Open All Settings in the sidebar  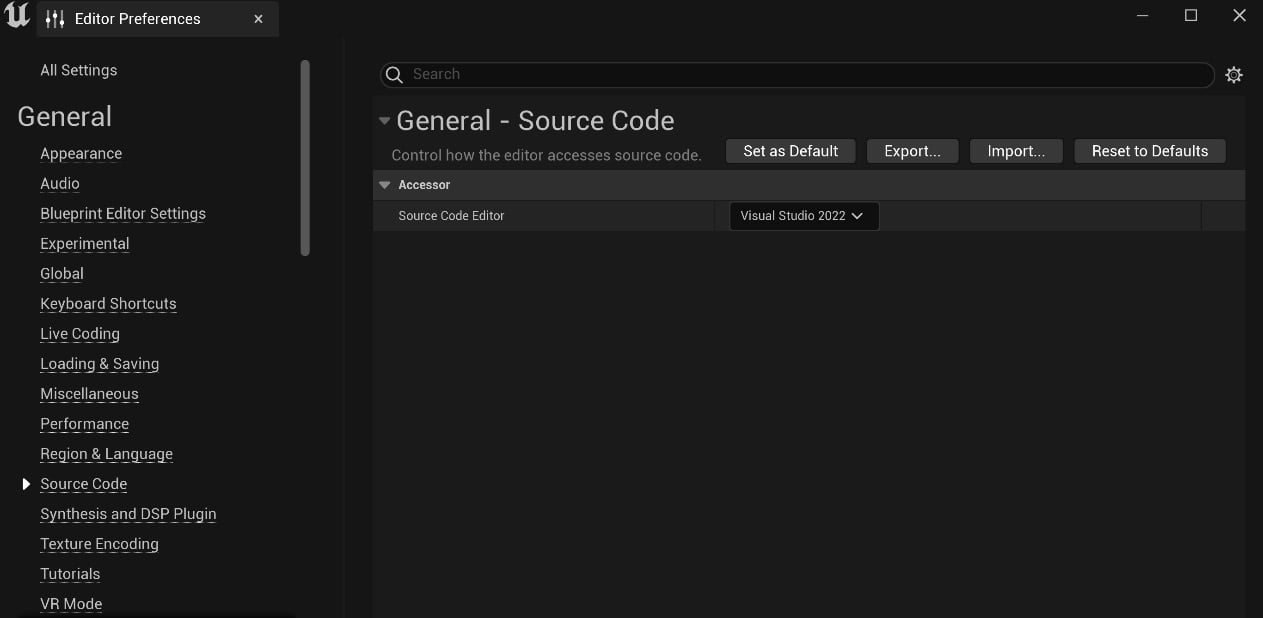tap(78, 70)
